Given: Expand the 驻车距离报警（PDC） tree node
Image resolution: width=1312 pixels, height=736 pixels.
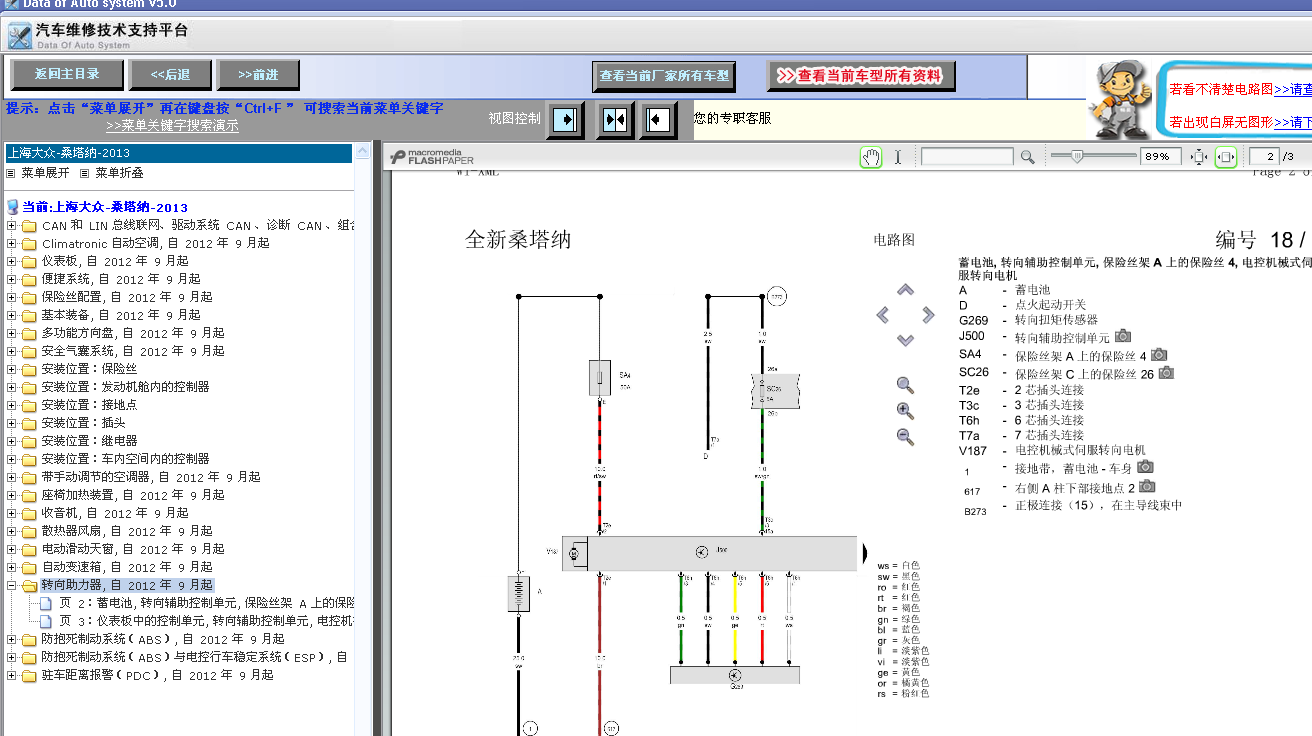Looking at the screenshot, I should pyautogui.click(x=12, y=675).
